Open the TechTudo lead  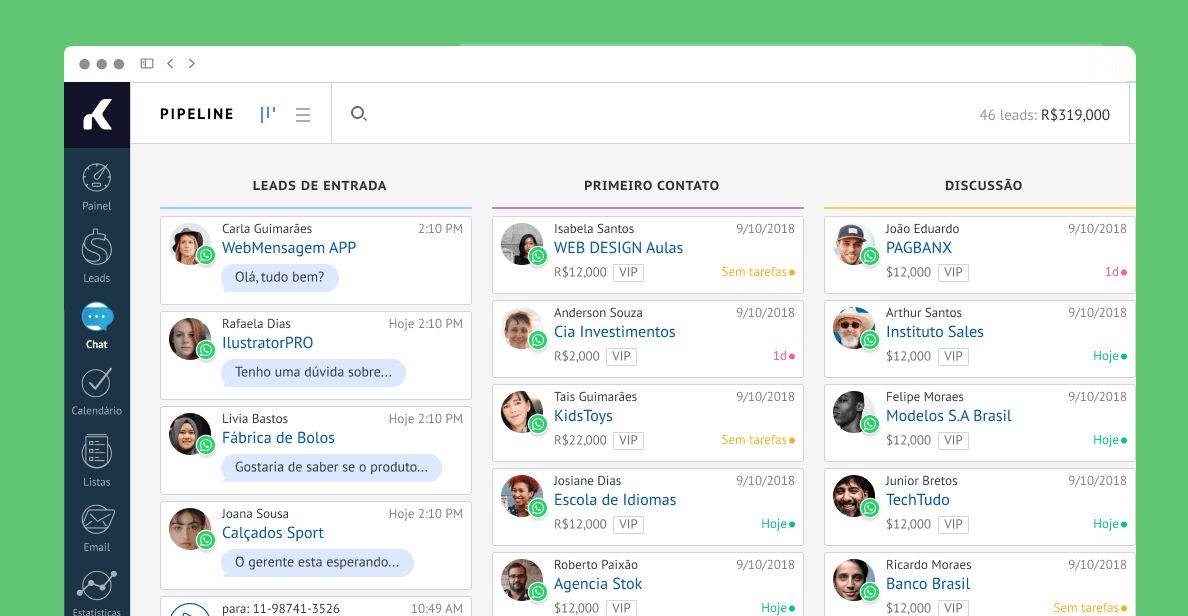[918, 500]
